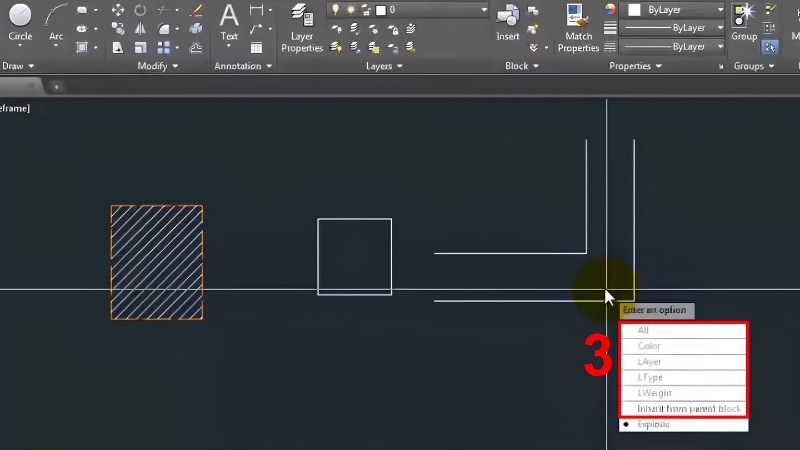800x450 pixels.
Task: Activate the Array tool
Action: pos(164,47)
